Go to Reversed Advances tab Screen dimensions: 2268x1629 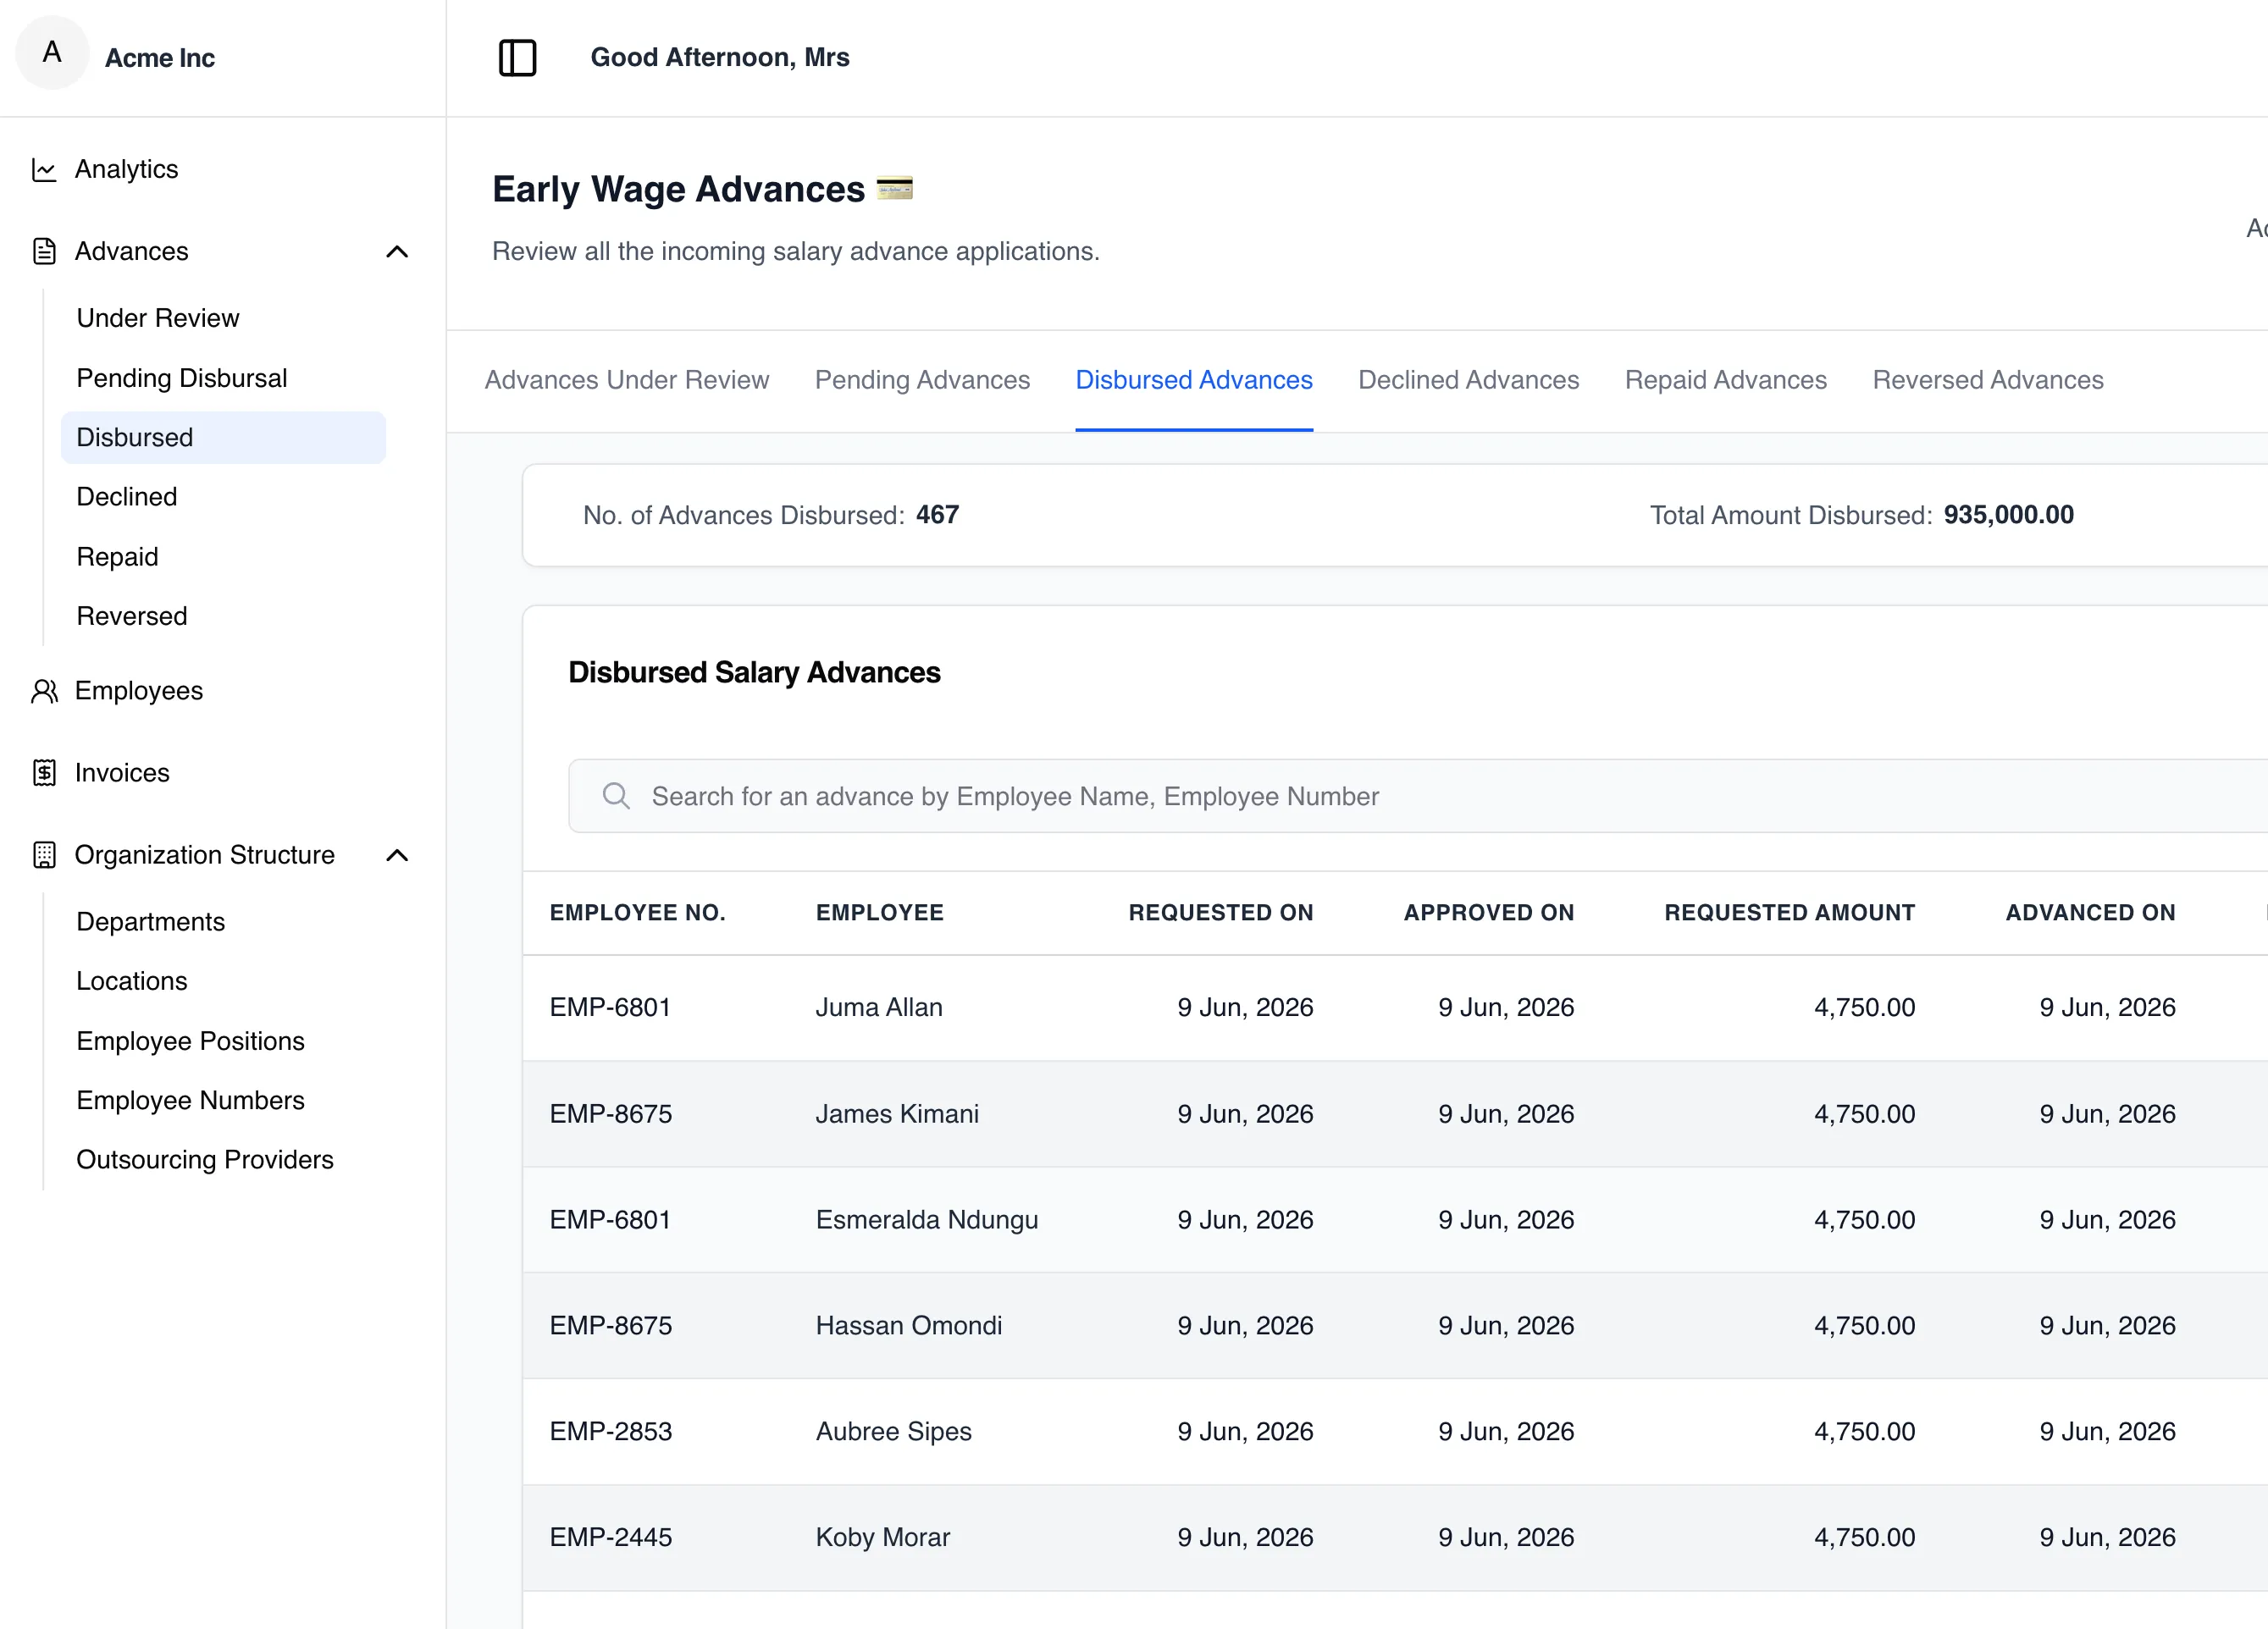click(x=1988, y=380)
